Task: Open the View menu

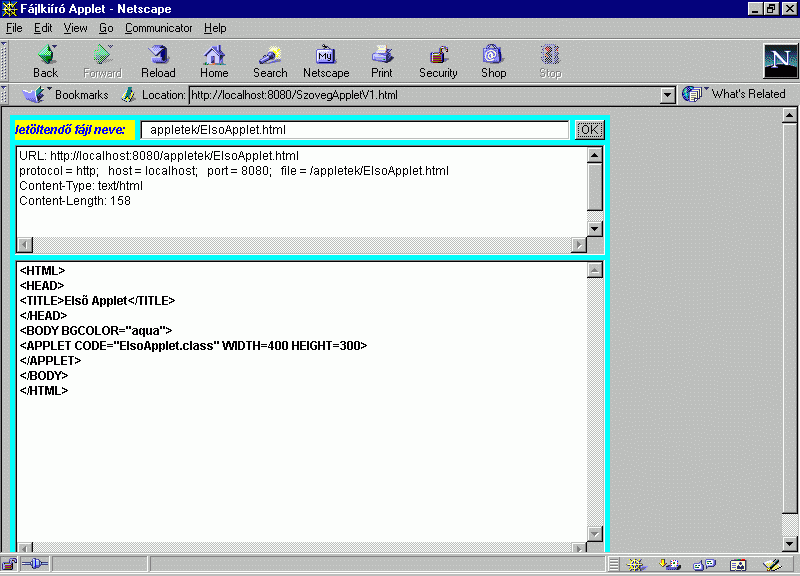Action: (76, 28)
